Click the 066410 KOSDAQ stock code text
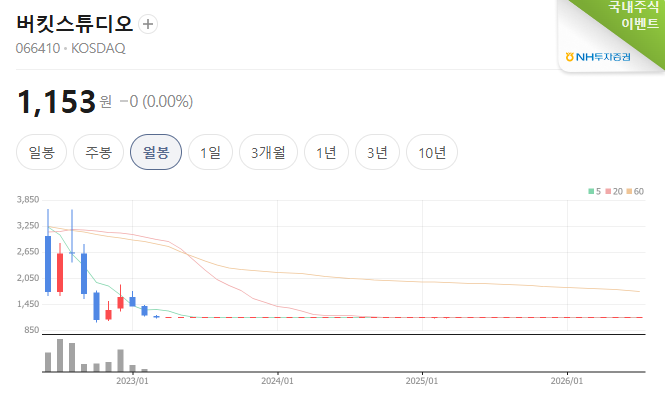Screen dimensions: 665x398 tap(70, 48)
